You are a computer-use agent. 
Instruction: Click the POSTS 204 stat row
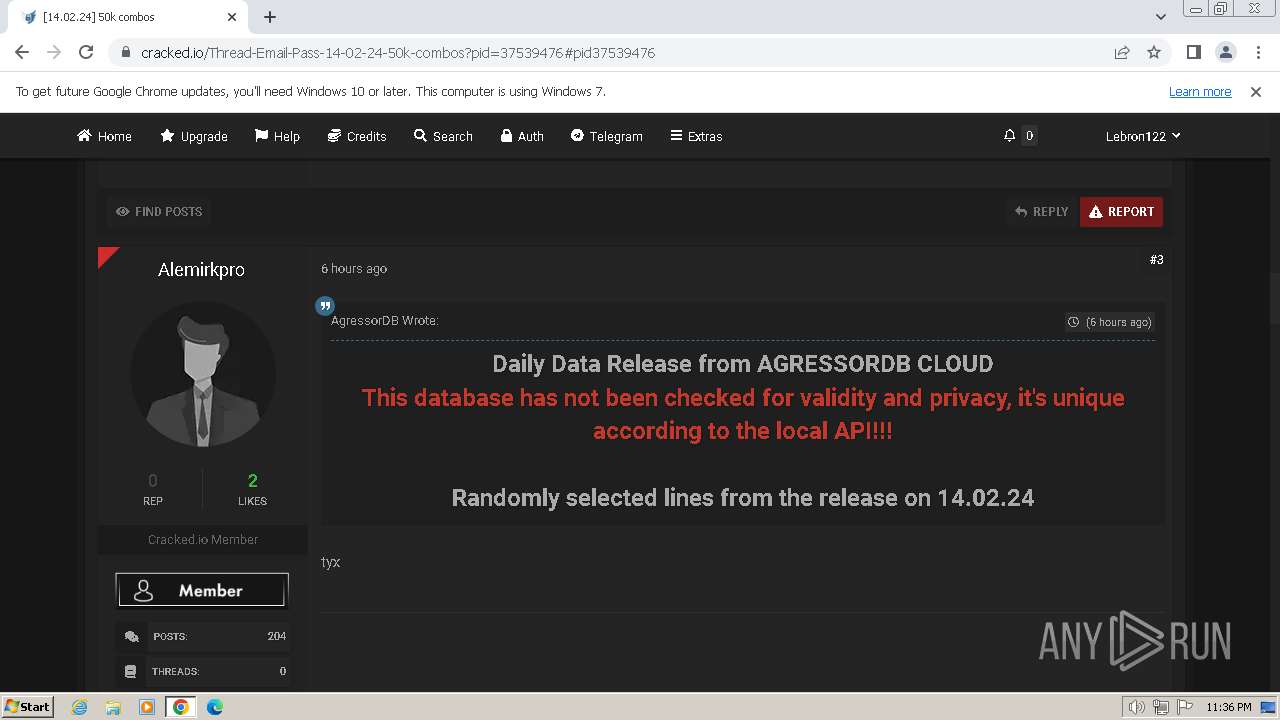pyautogui.click(x=203, y=636)
